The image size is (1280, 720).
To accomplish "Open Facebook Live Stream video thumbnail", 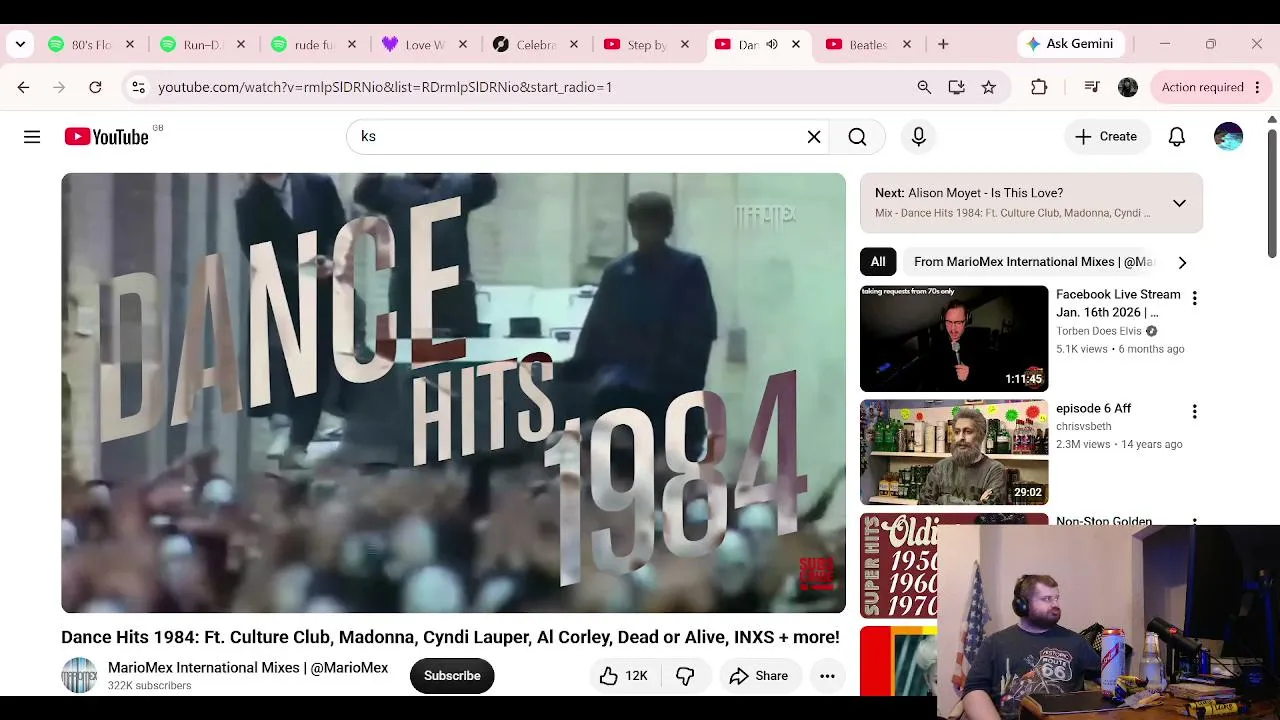I will pyautogui.click(x=954, y=339).
